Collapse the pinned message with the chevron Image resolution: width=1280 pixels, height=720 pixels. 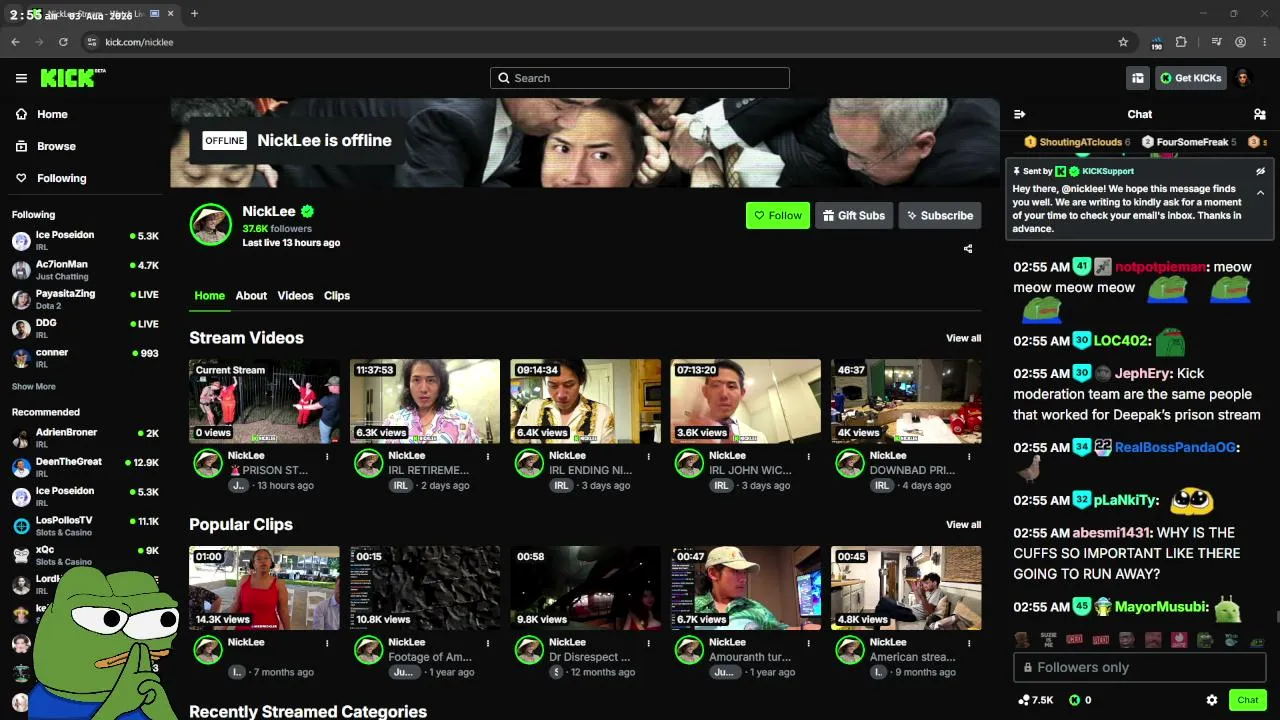pyautogui.click(x=1260, y=193)
